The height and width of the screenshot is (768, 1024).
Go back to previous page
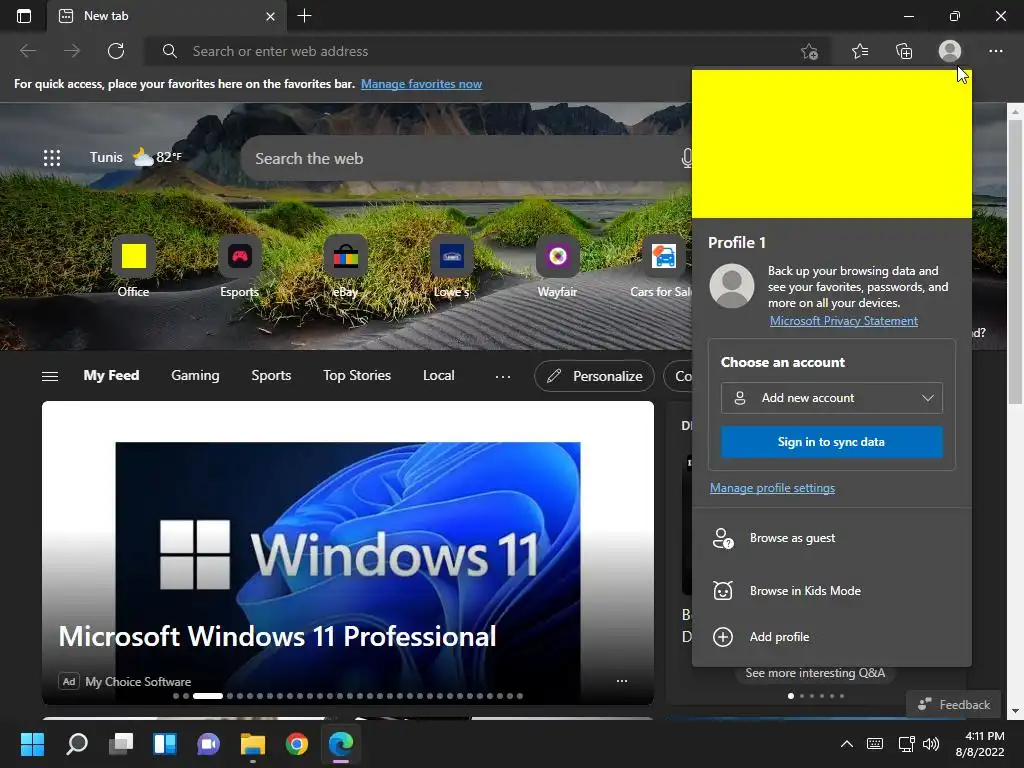tap(28, 51)
